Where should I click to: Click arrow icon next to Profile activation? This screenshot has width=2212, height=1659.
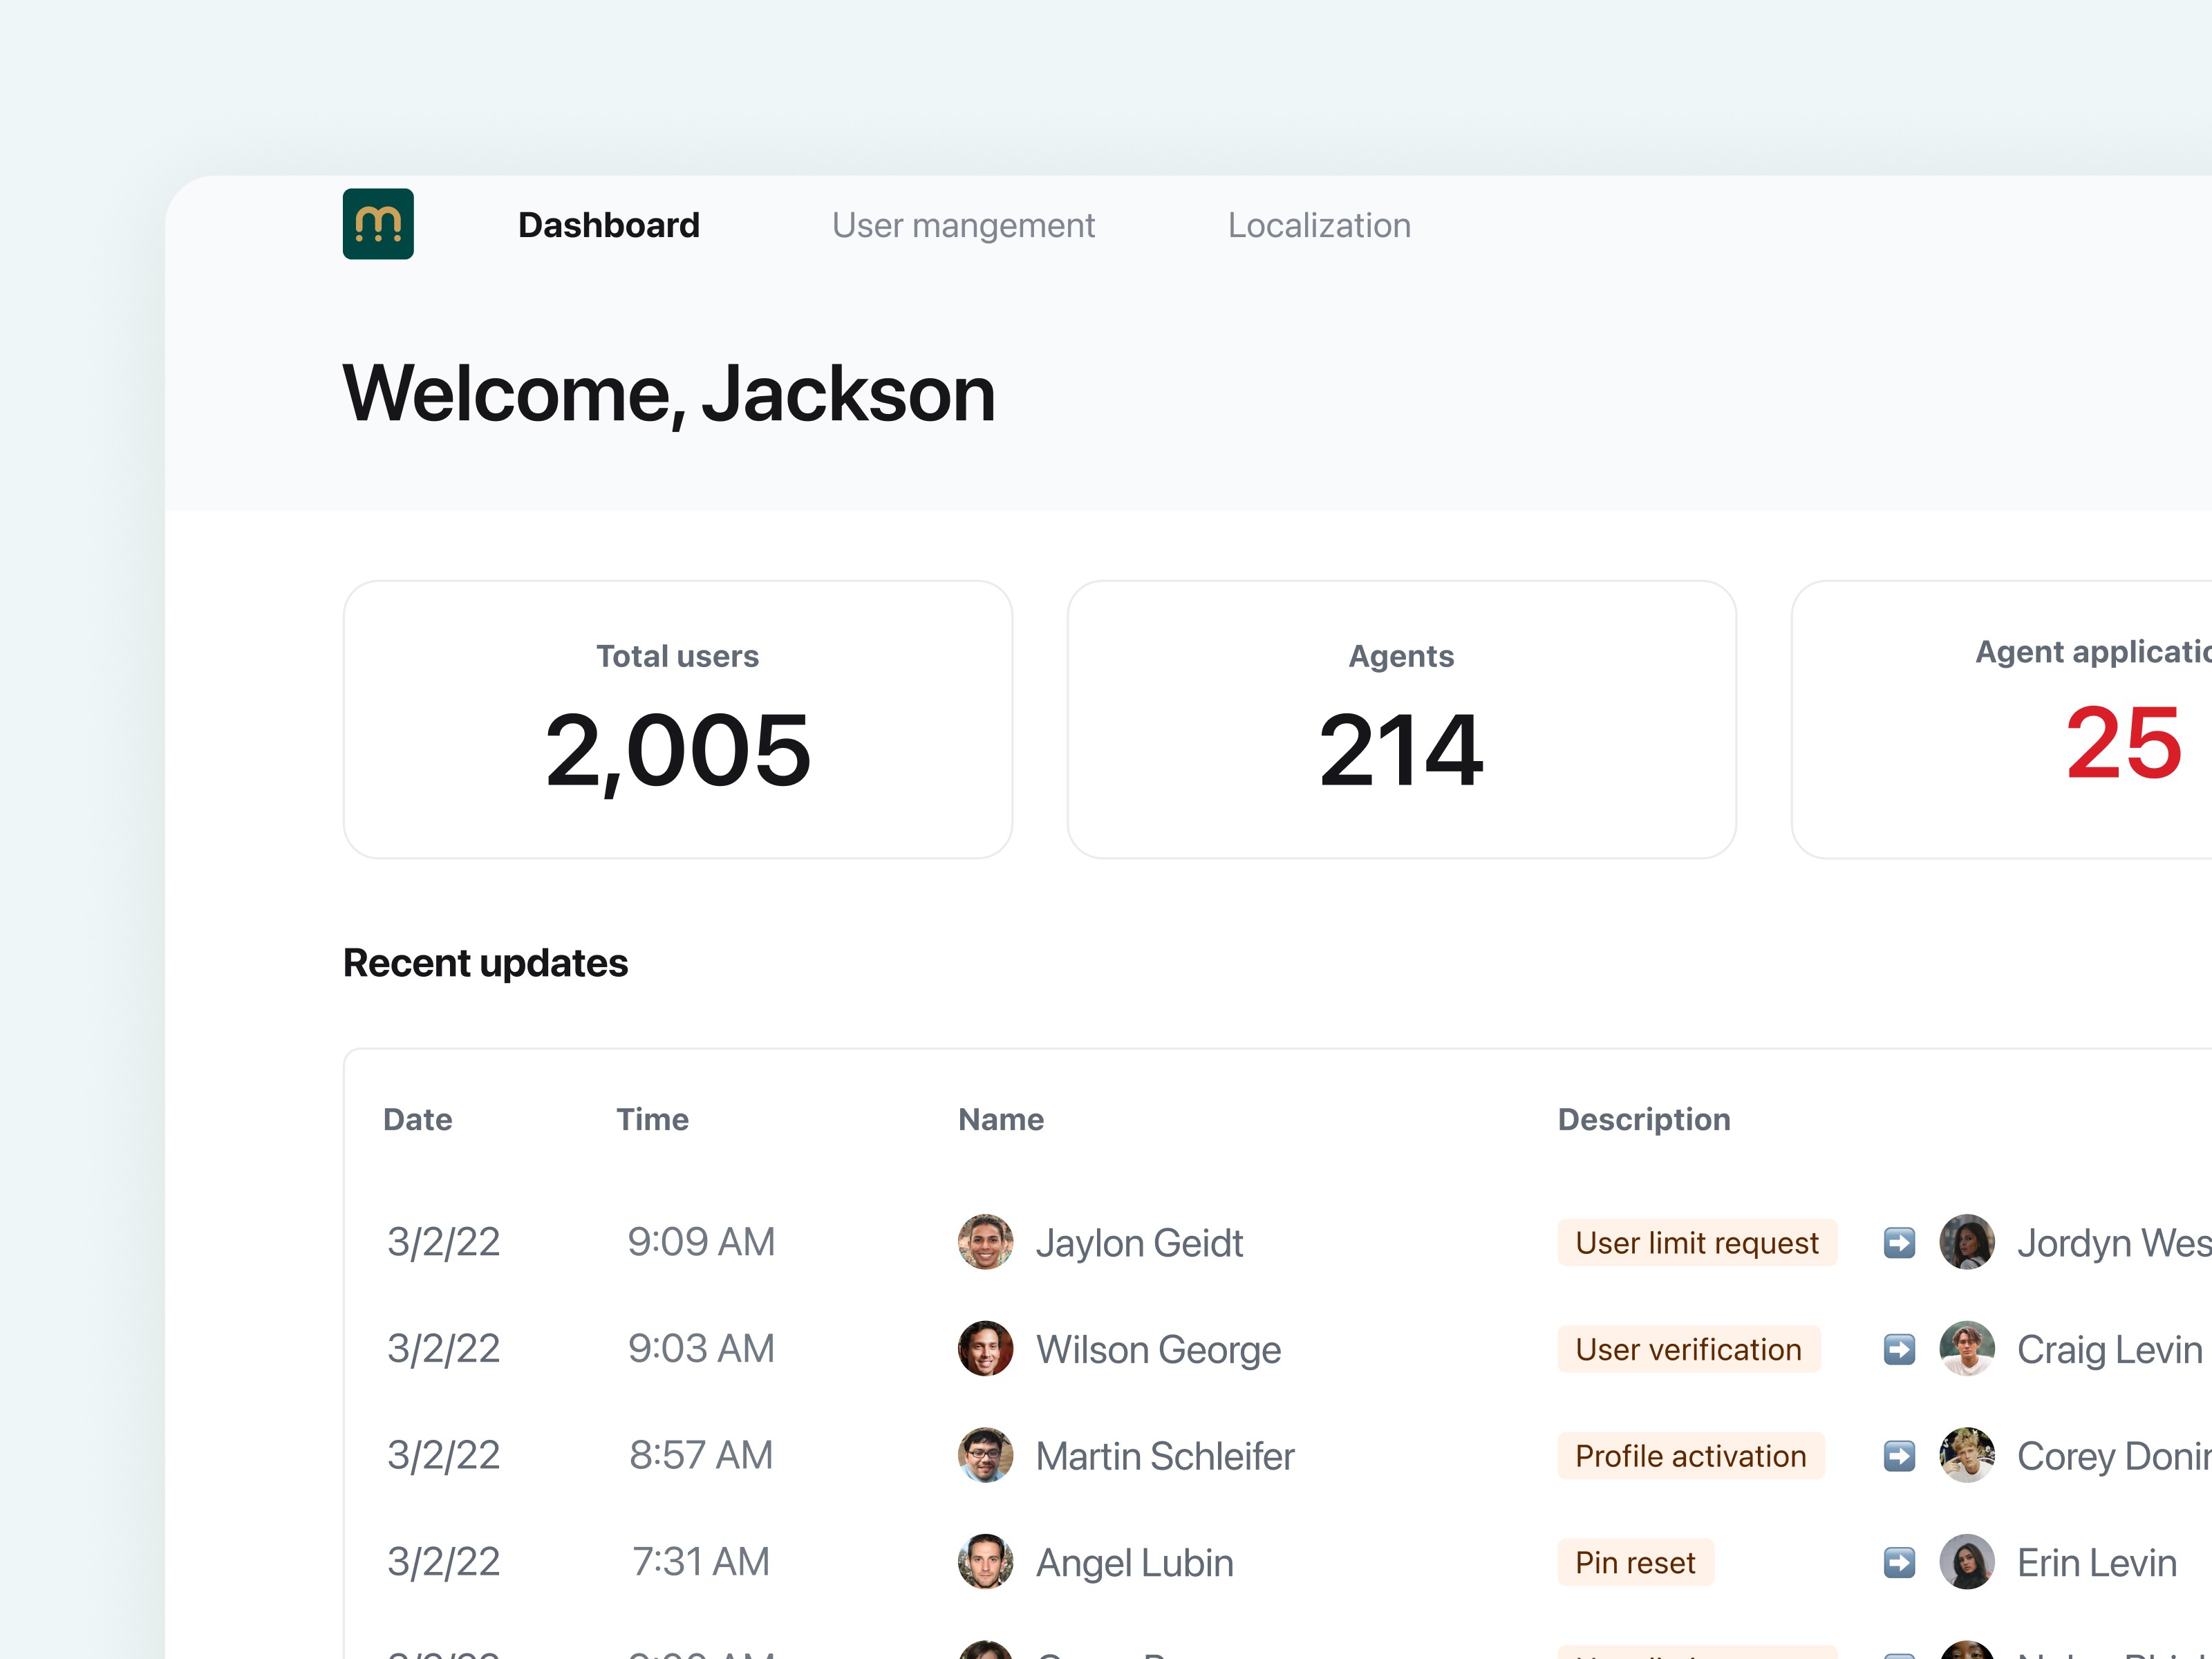[x=1899, y=1456]
